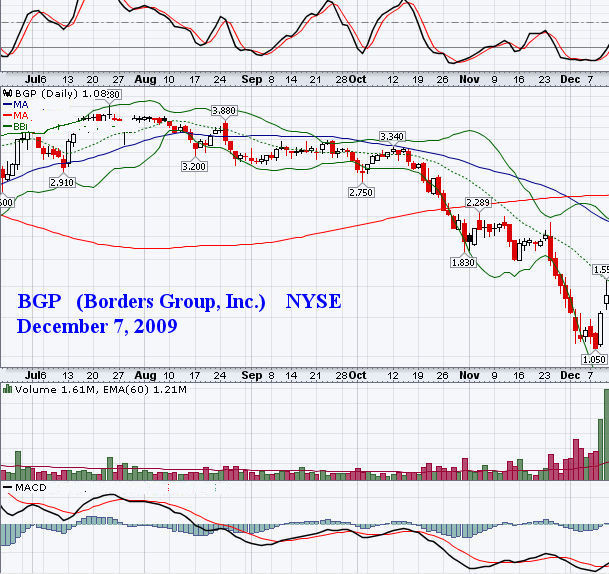
Task: Click the 1.050 price low label
Action: click(594, 360)
